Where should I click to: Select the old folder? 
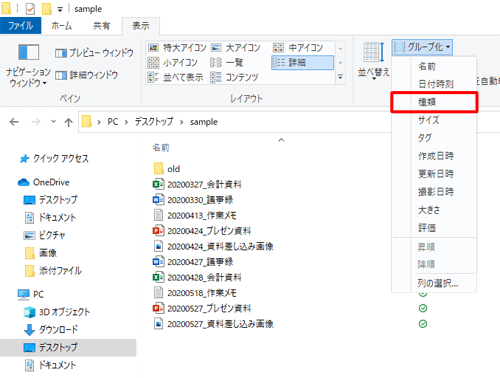click(x=167, y=169)
